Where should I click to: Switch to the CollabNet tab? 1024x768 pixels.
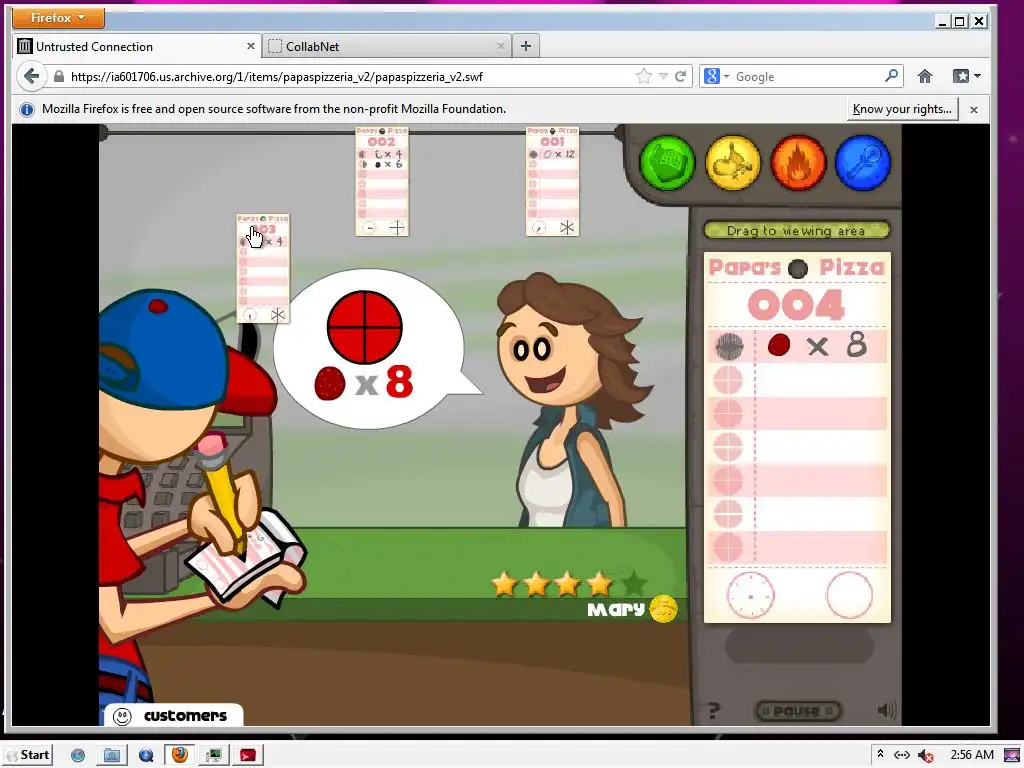point(387,46)
